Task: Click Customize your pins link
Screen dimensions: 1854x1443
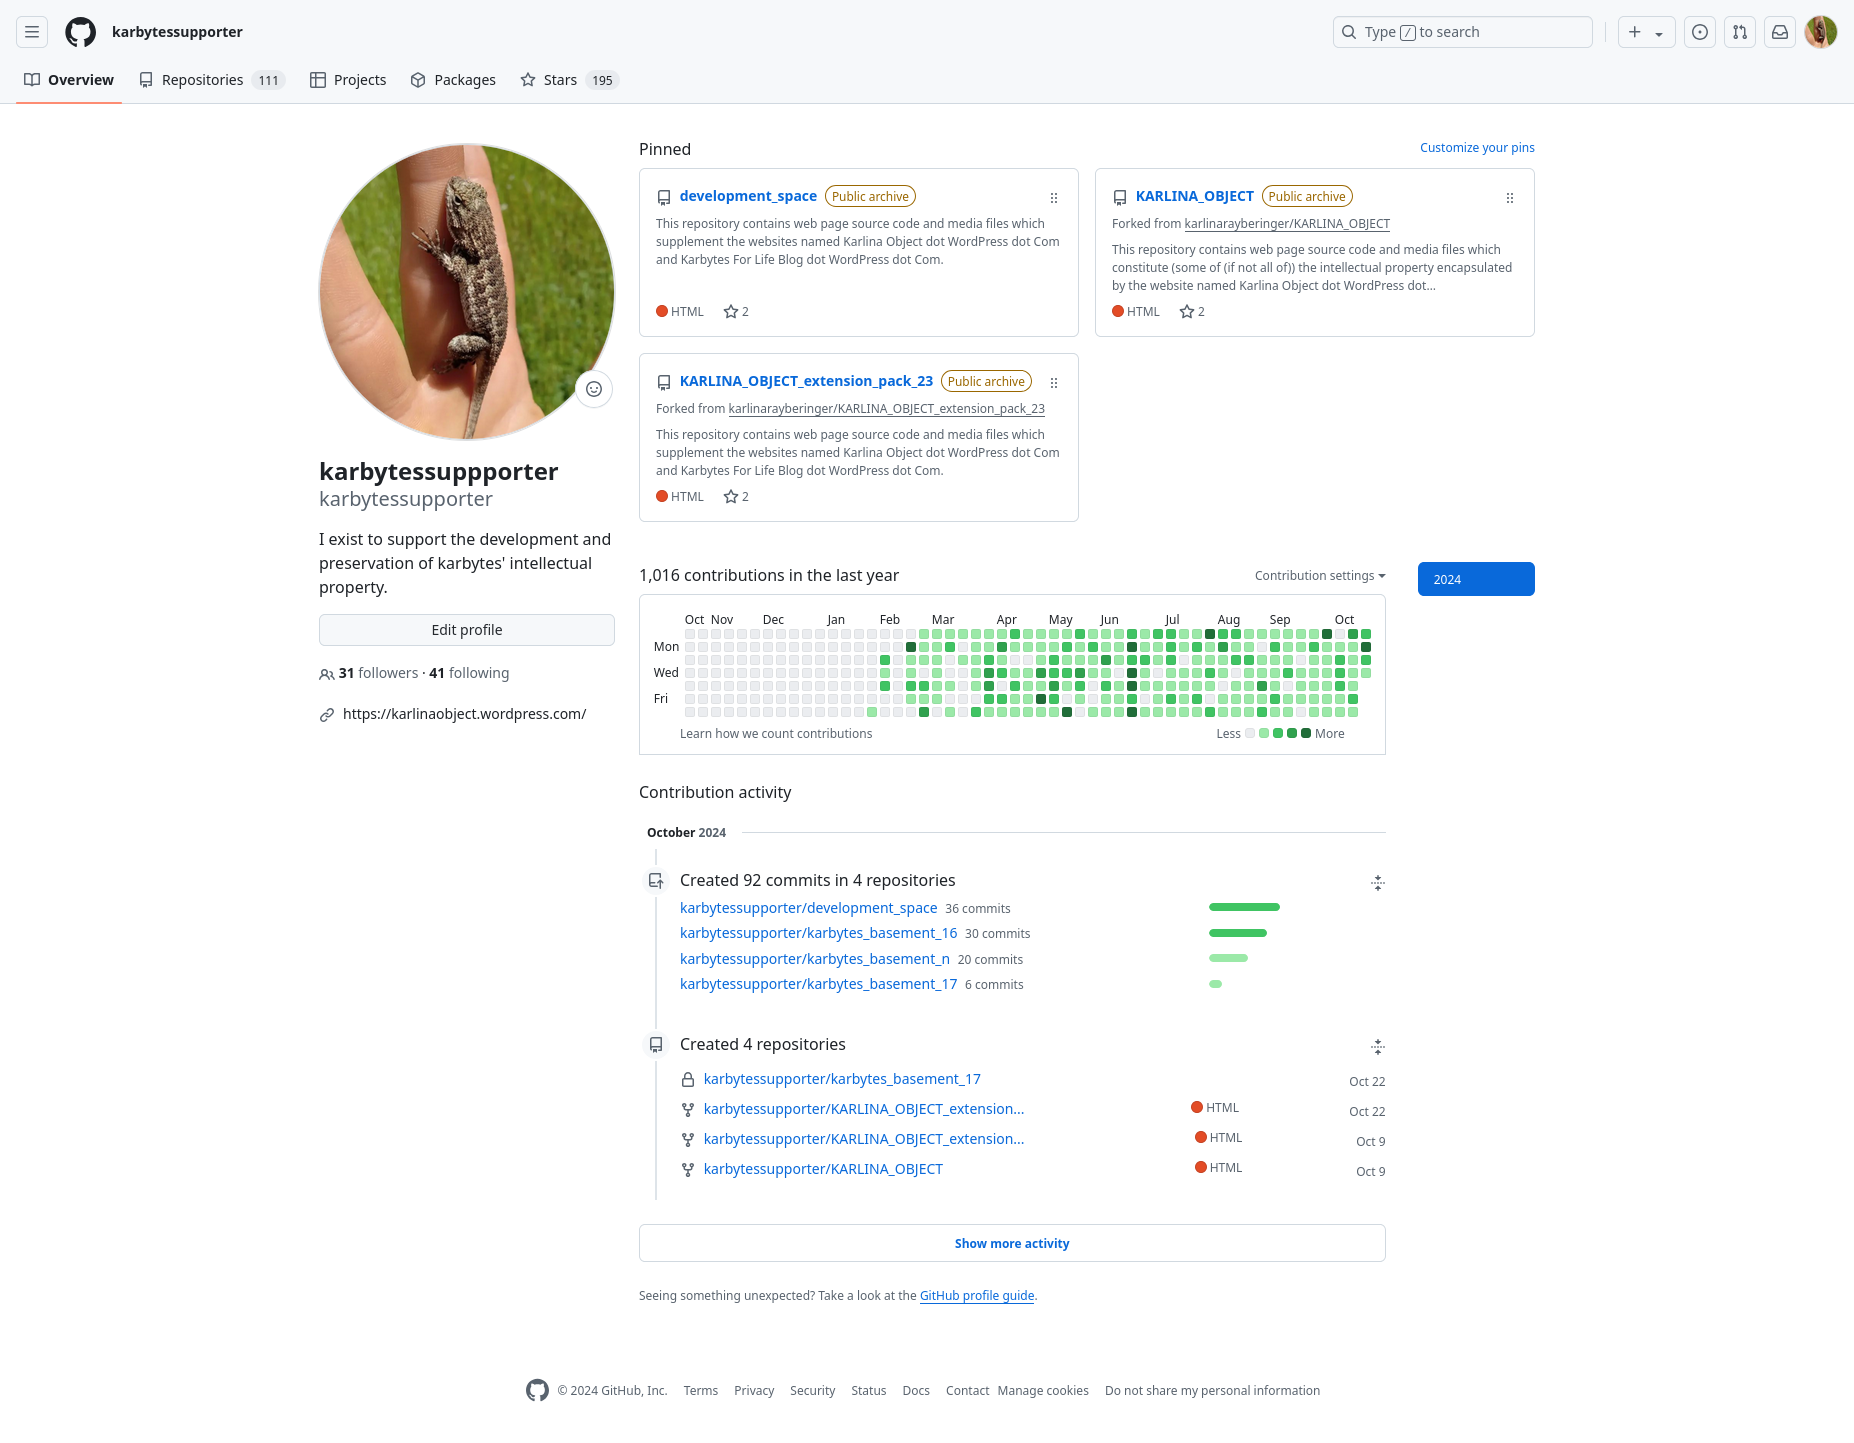Action: [1477, 148]
